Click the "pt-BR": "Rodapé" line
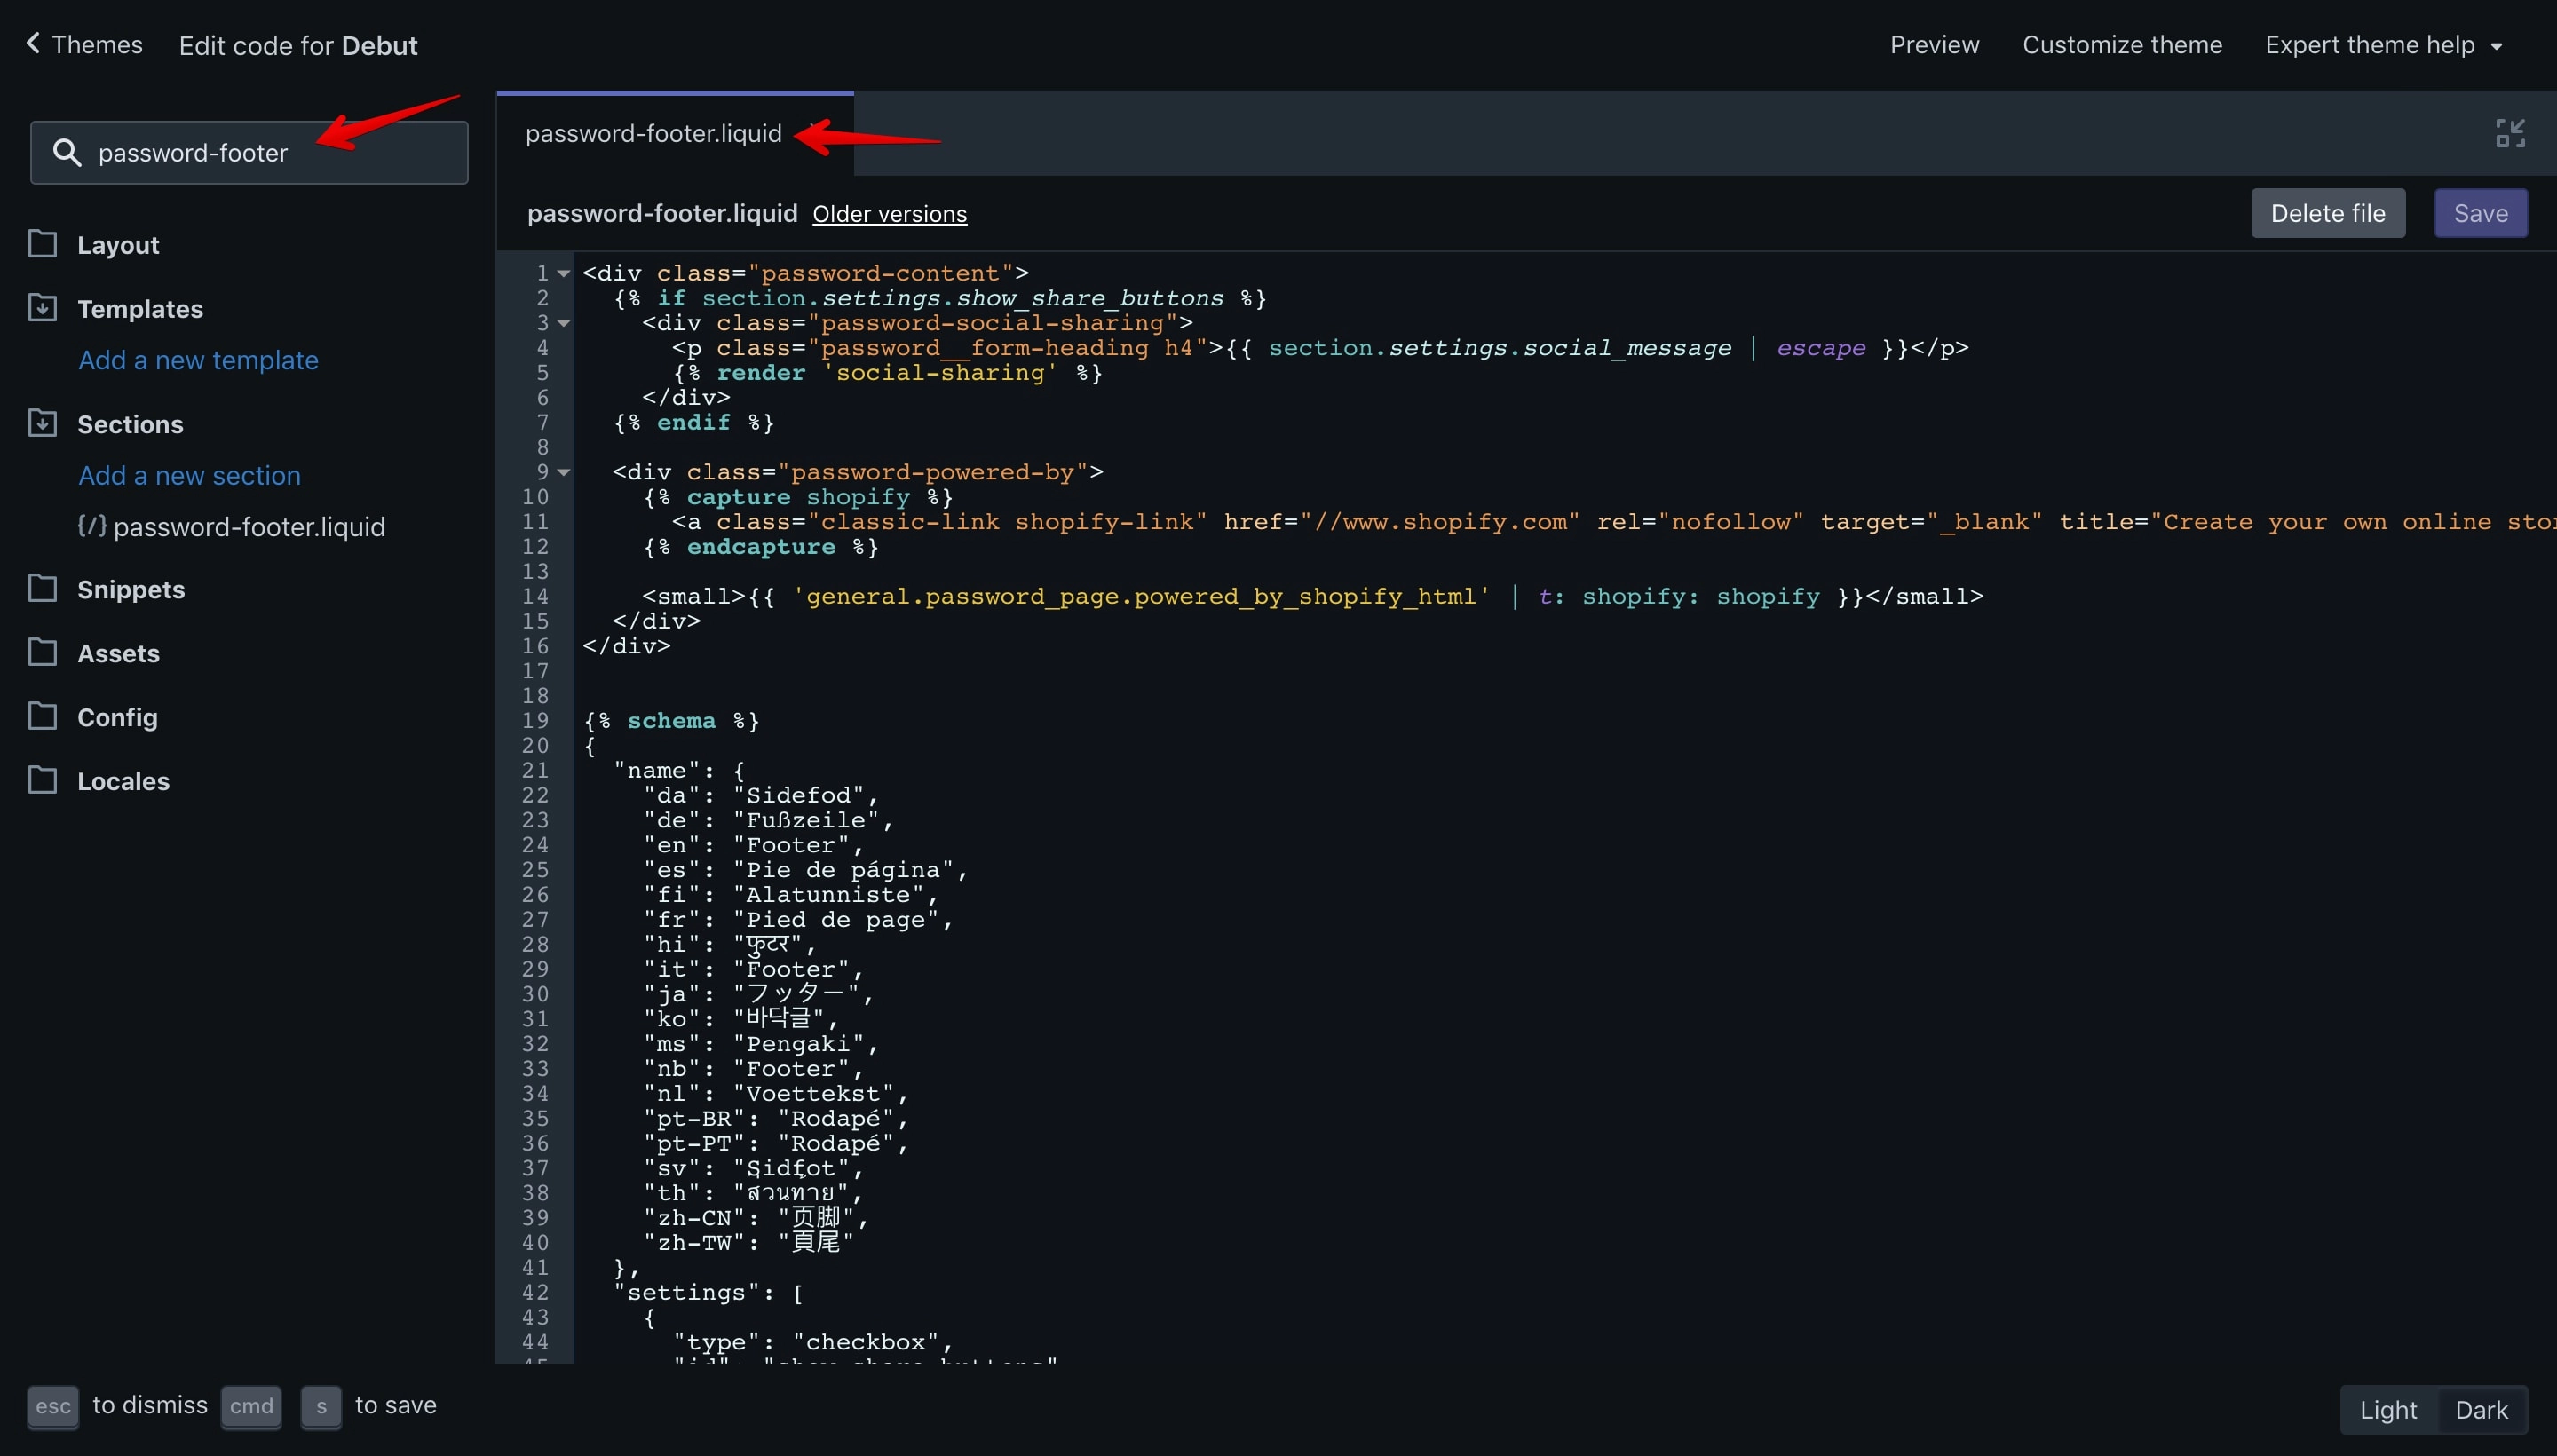The image size is (2557, 1456). click(x=776, y=1119)
